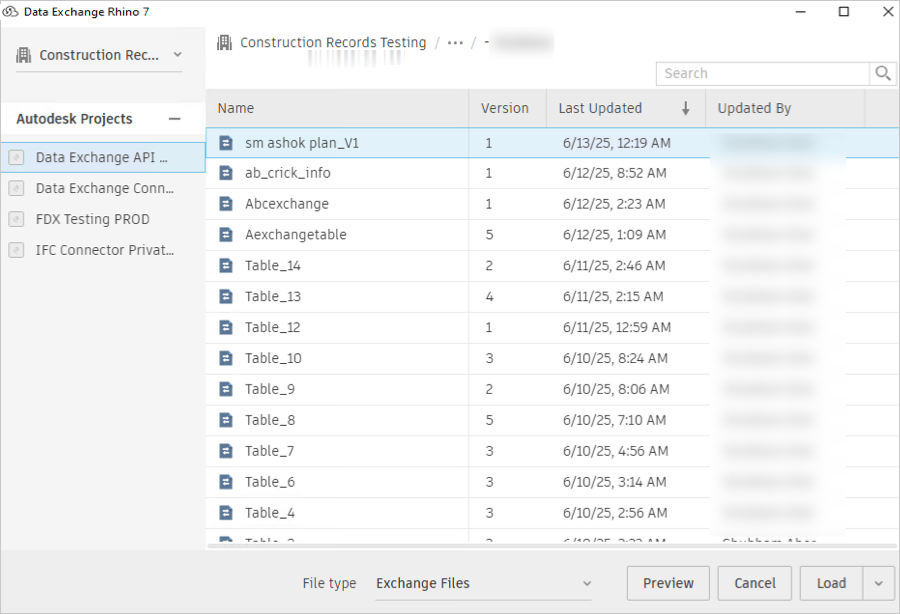Click the Cancel button
Viewport: 900px width, 614px height.
[x=755, y=584]
